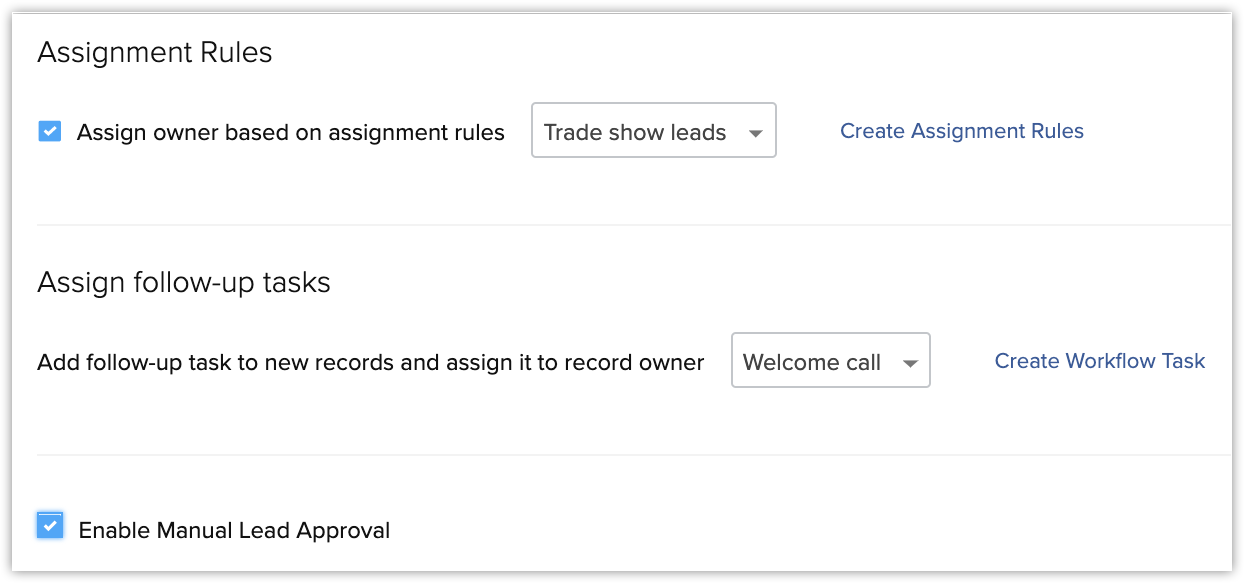Click the Enable Manual Lead Approval label
The height and width of the screenshot is (583, 1244).
(x=234, y=530)
